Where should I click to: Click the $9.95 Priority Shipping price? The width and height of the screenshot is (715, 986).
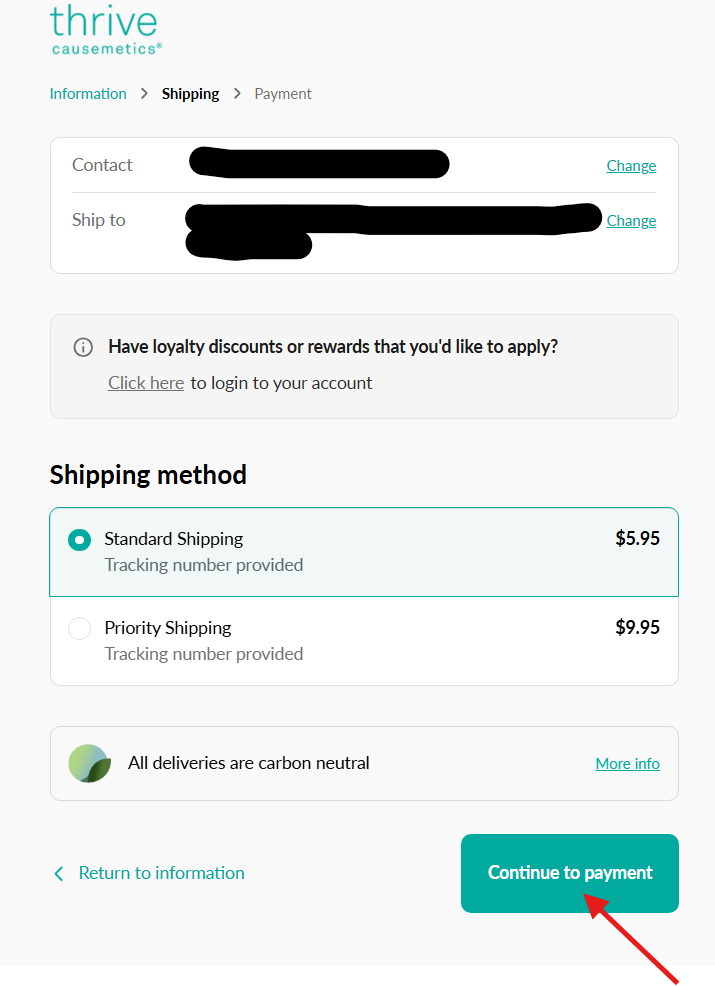coord(637,628)
